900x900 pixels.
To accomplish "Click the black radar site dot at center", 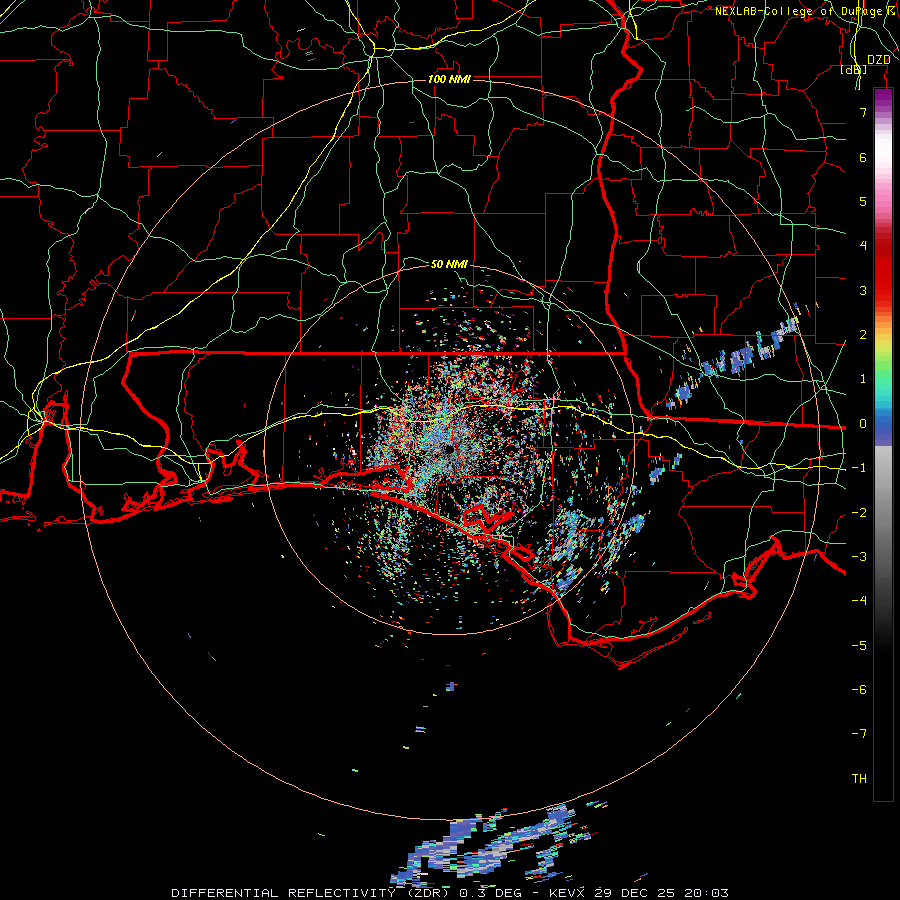I will (448, 449).
